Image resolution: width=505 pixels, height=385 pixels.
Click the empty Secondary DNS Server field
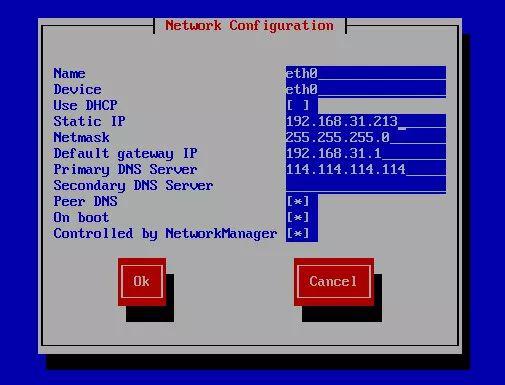tap(366, 185)
